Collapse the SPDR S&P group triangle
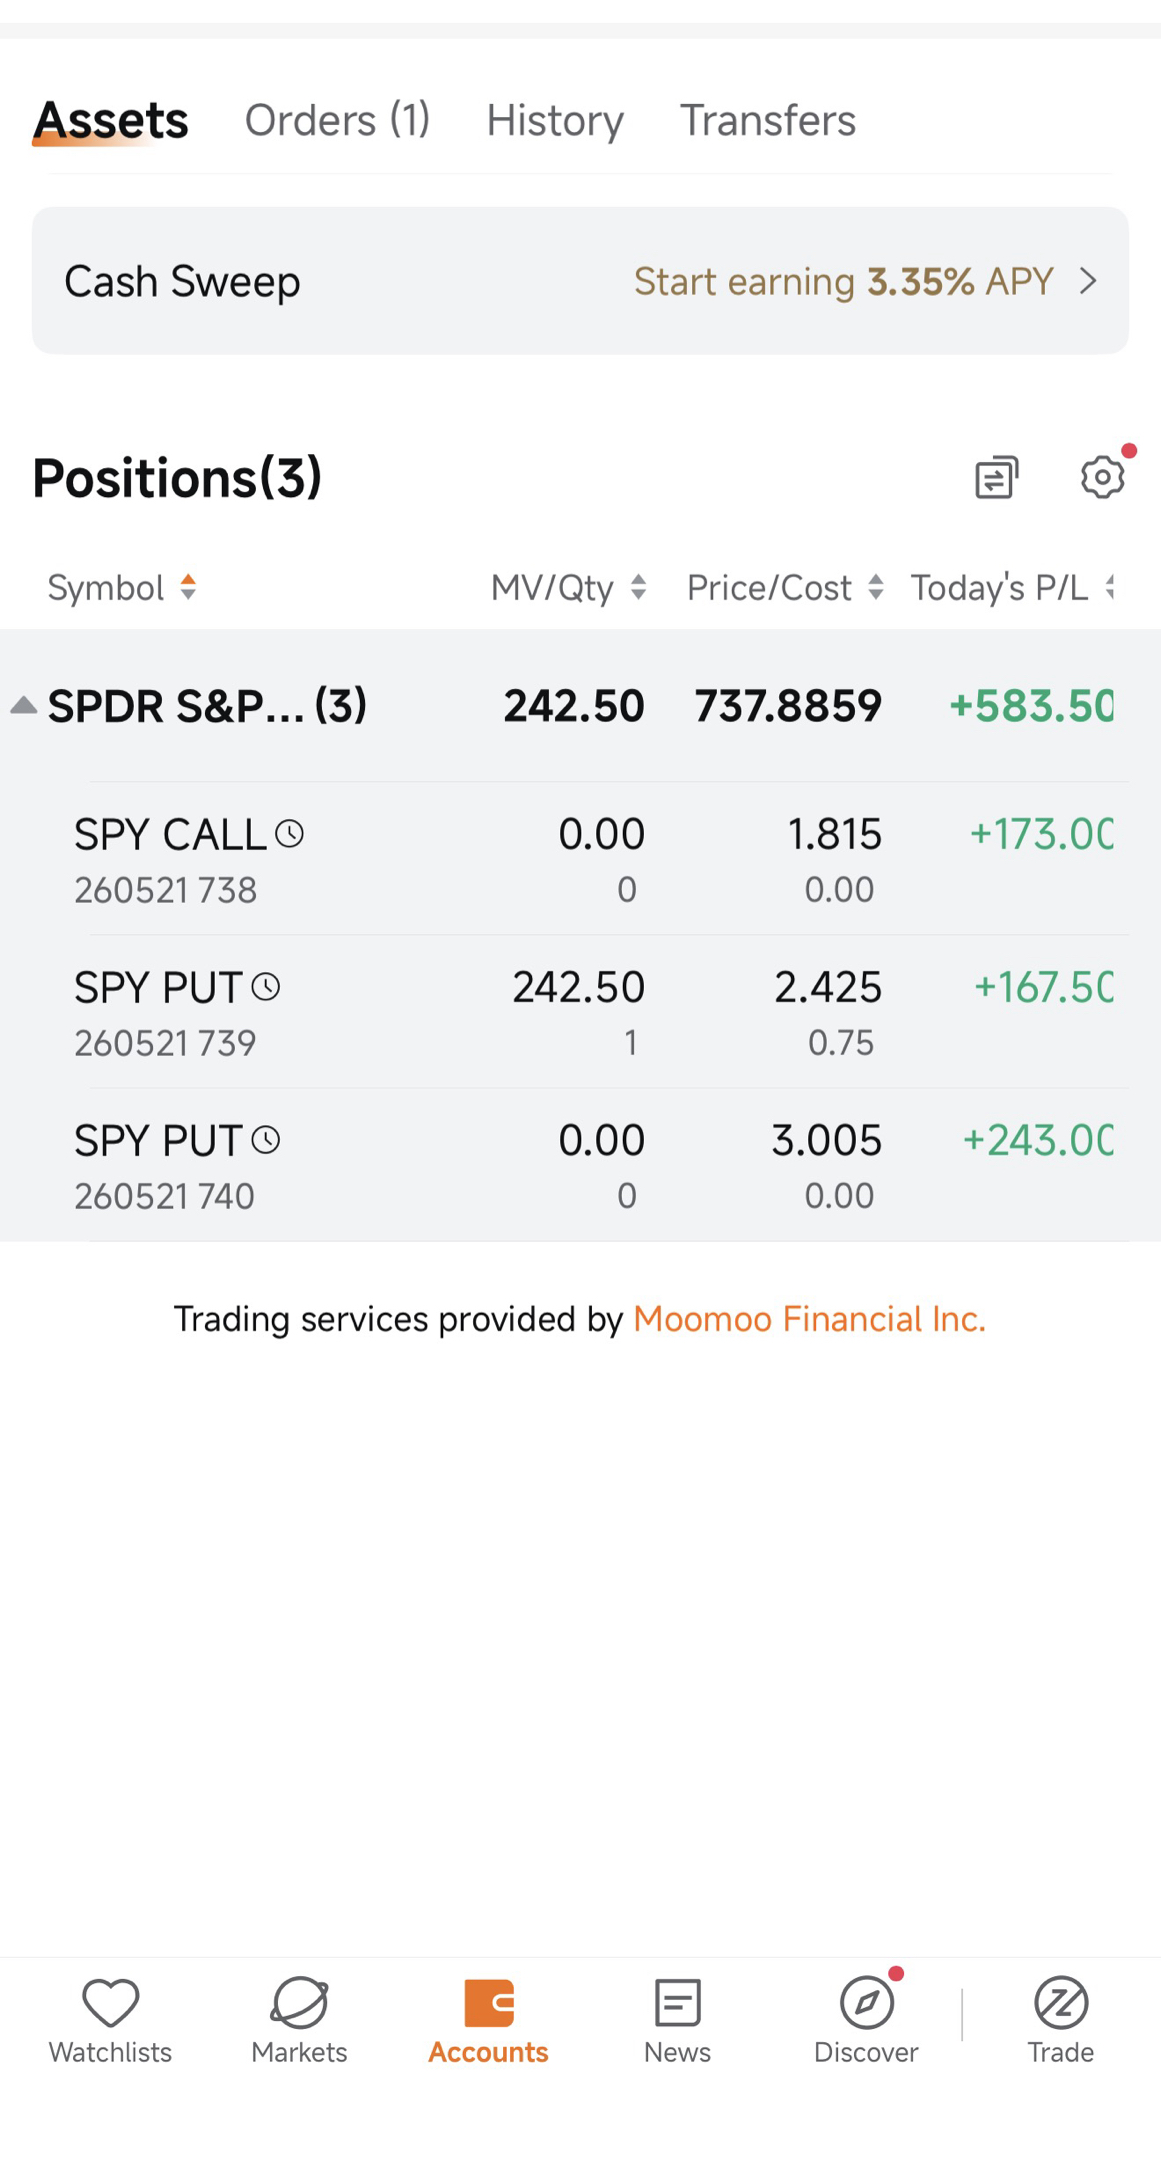 pyautogui.click(x=24, y=705)
